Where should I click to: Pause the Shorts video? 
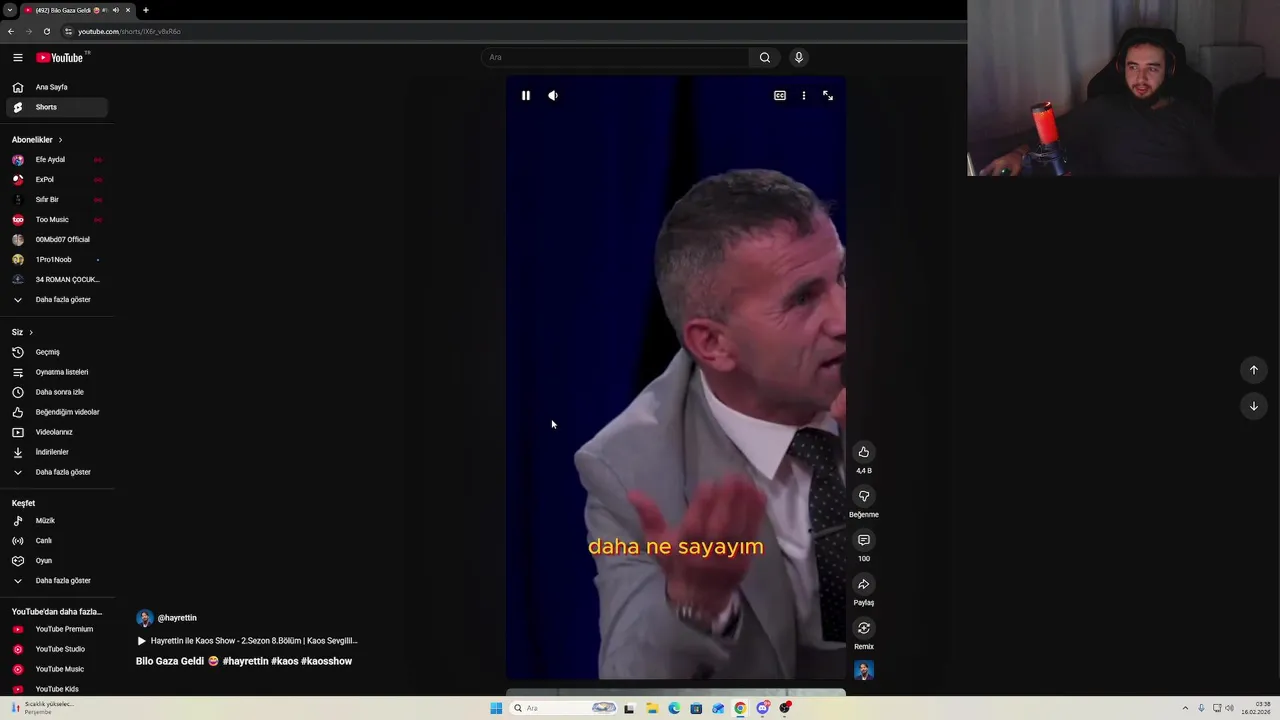[x=526, y=96]
